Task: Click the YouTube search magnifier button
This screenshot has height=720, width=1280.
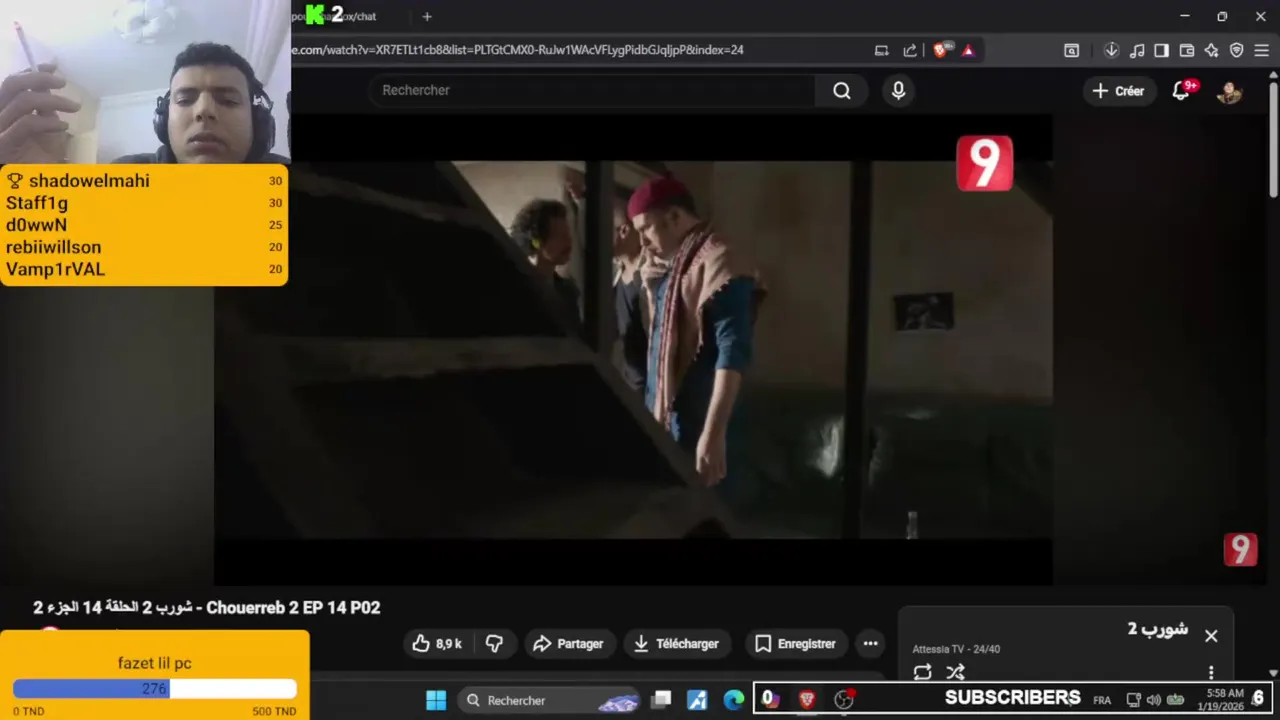Action: pyautogui.click(x=842, y=91)
